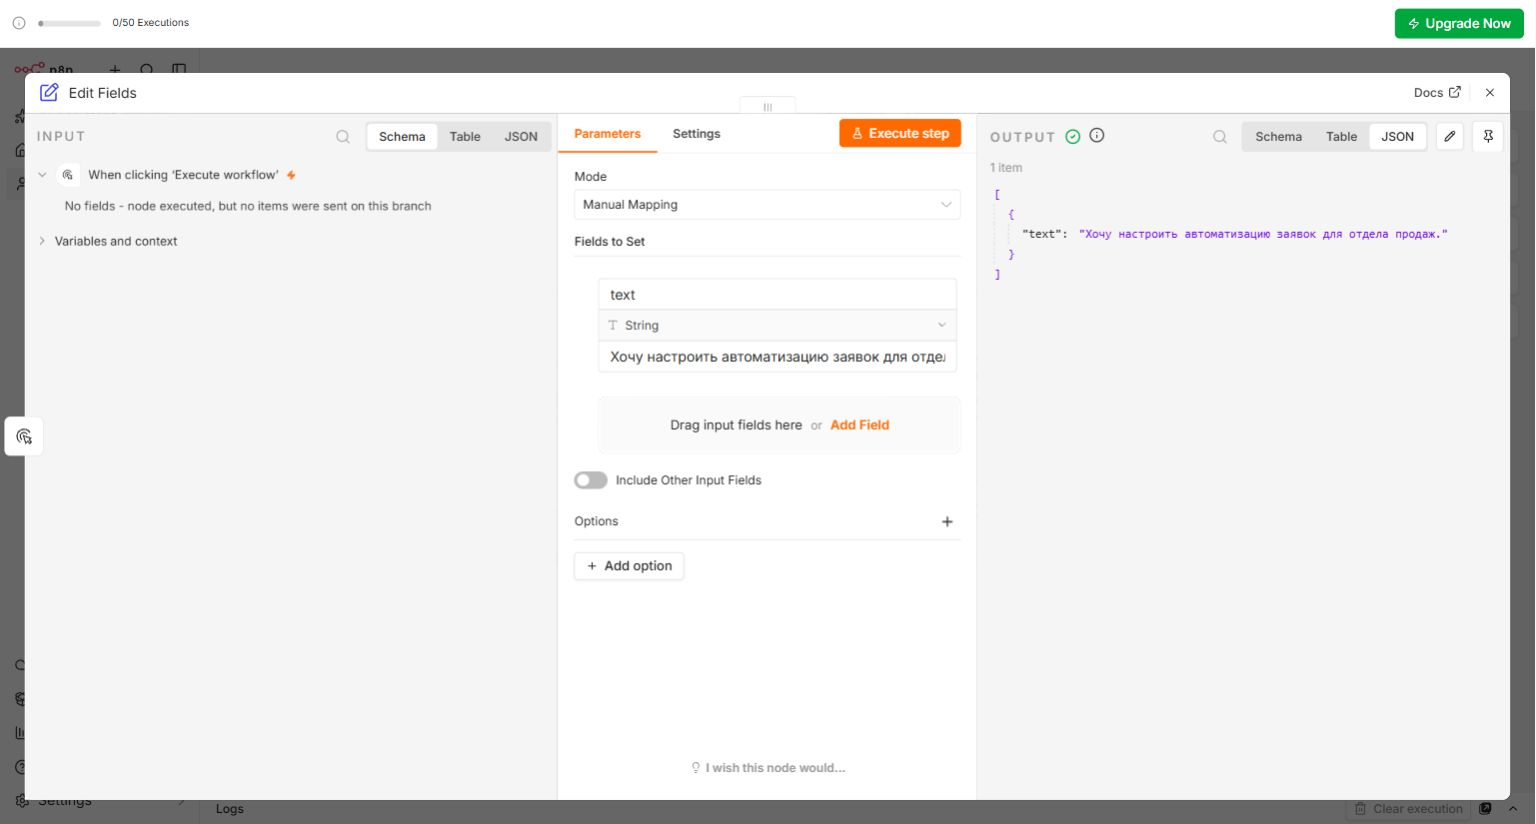Click the Add option button

pyautogui.click(x=629, y=566)
